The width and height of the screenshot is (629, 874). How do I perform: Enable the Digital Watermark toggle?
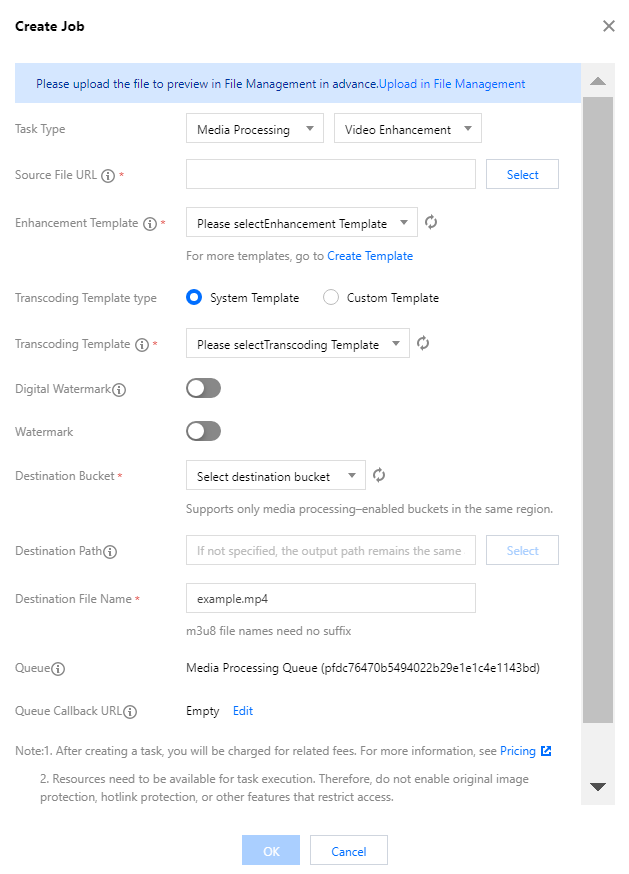coord(203,389)
